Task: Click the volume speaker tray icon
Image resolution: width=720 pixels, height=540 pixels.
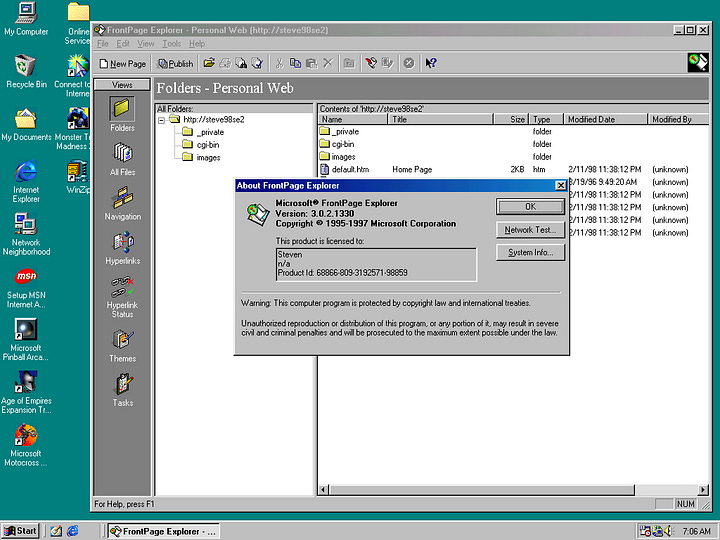Action: [667, 531]
